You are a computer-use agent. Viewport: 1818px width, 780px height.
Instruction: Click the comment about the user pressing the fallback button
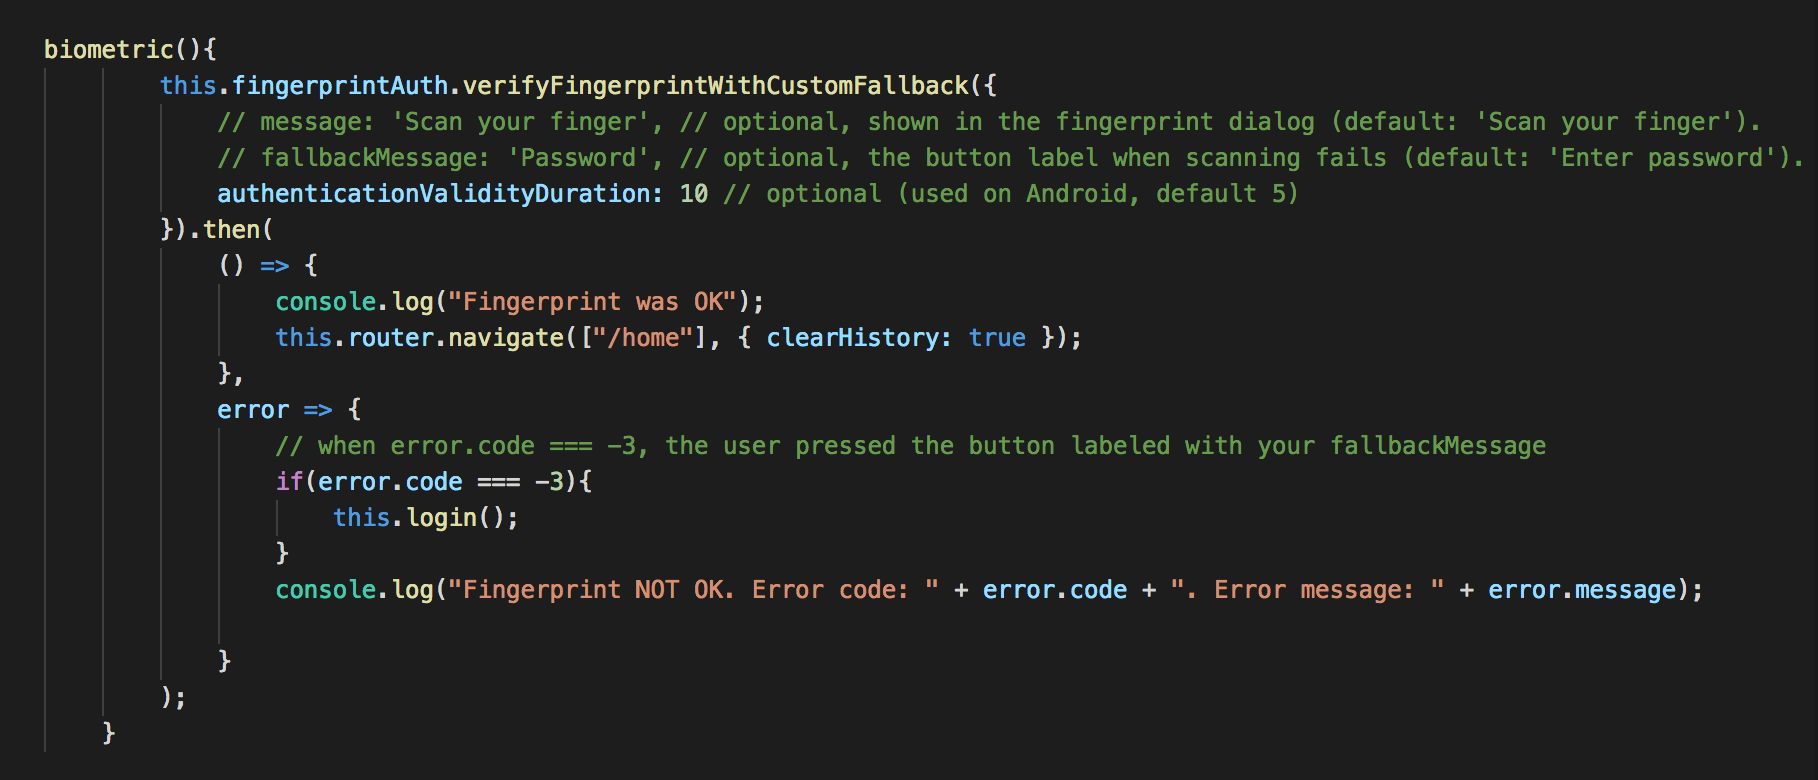(910, 445)
